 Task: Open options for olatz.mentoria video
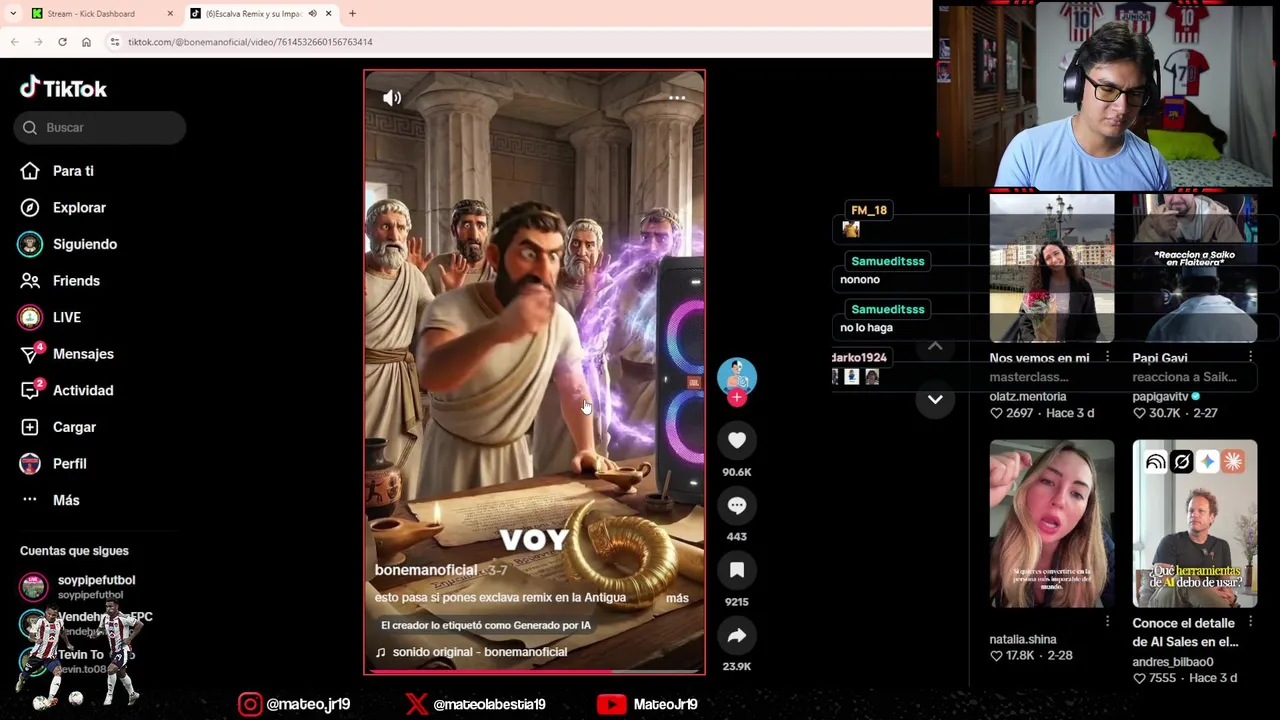click(1107, 357)
